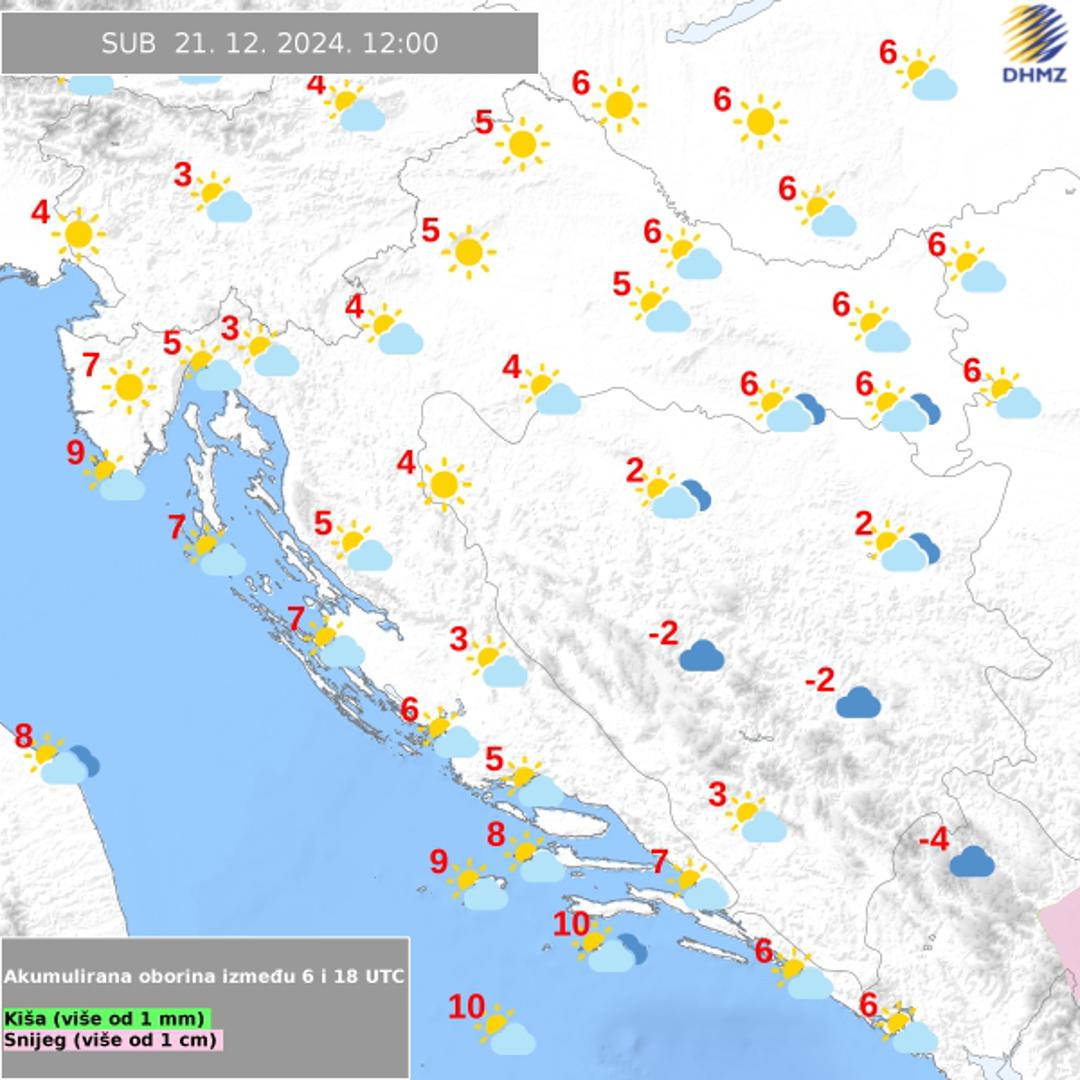Viewport: 1080px width, 1080px height.
Task: Select the dark-cloud sun icon beside 10
Action: point(612,950)
